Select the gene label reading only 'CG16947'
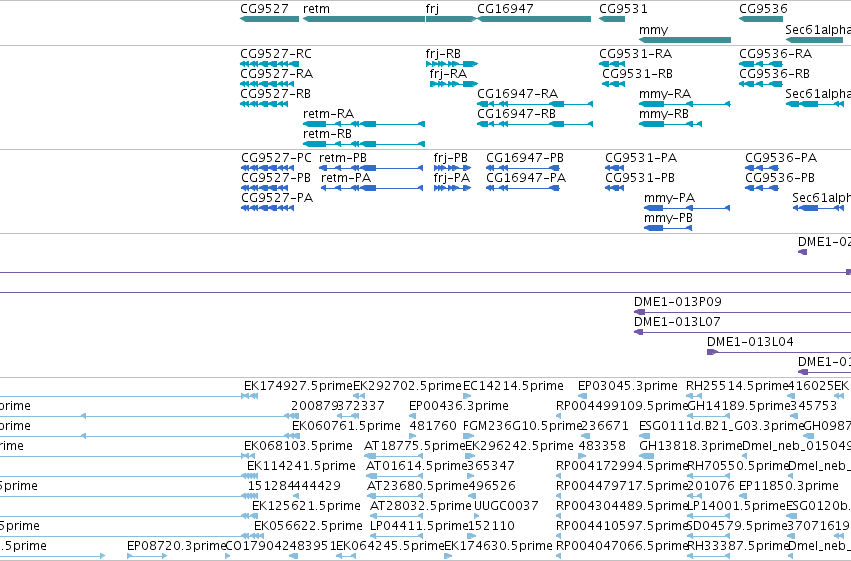The width and height of the screenshot is (851, 561). 505,9
